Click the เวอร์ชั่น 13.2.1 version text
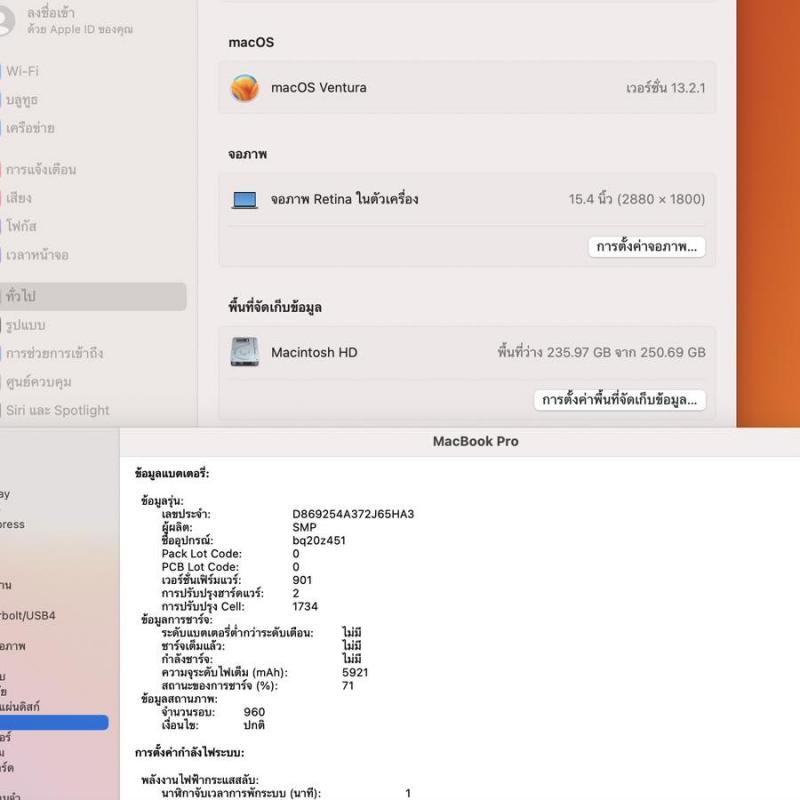Screen dimensions: 800x800 [x=666, y=88]
